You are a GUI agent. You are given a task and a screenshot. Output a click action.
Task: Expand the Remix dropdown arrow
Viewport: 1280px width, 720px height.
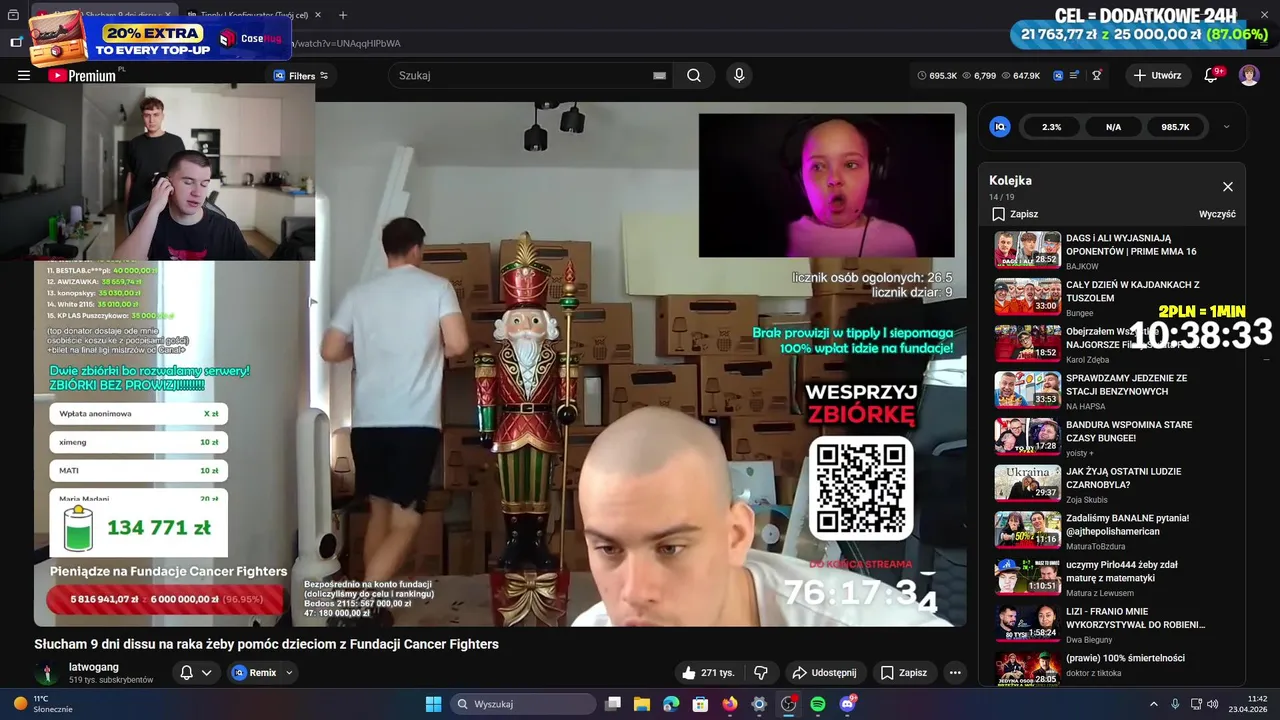[x=289, y=673]
